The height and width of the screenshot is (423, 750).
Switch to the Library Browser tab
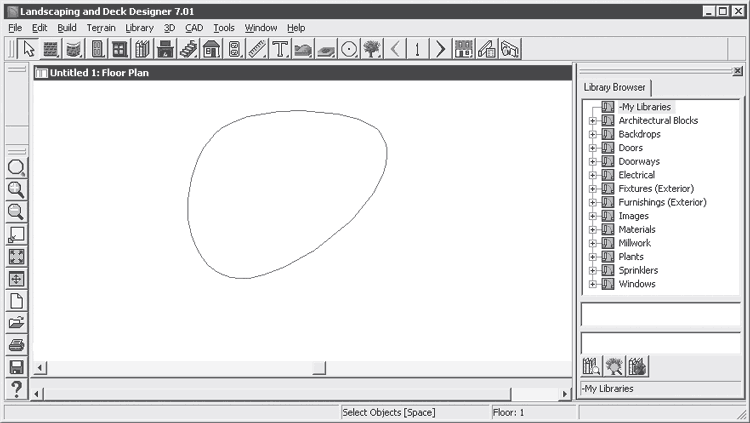[x=615, y=87]
